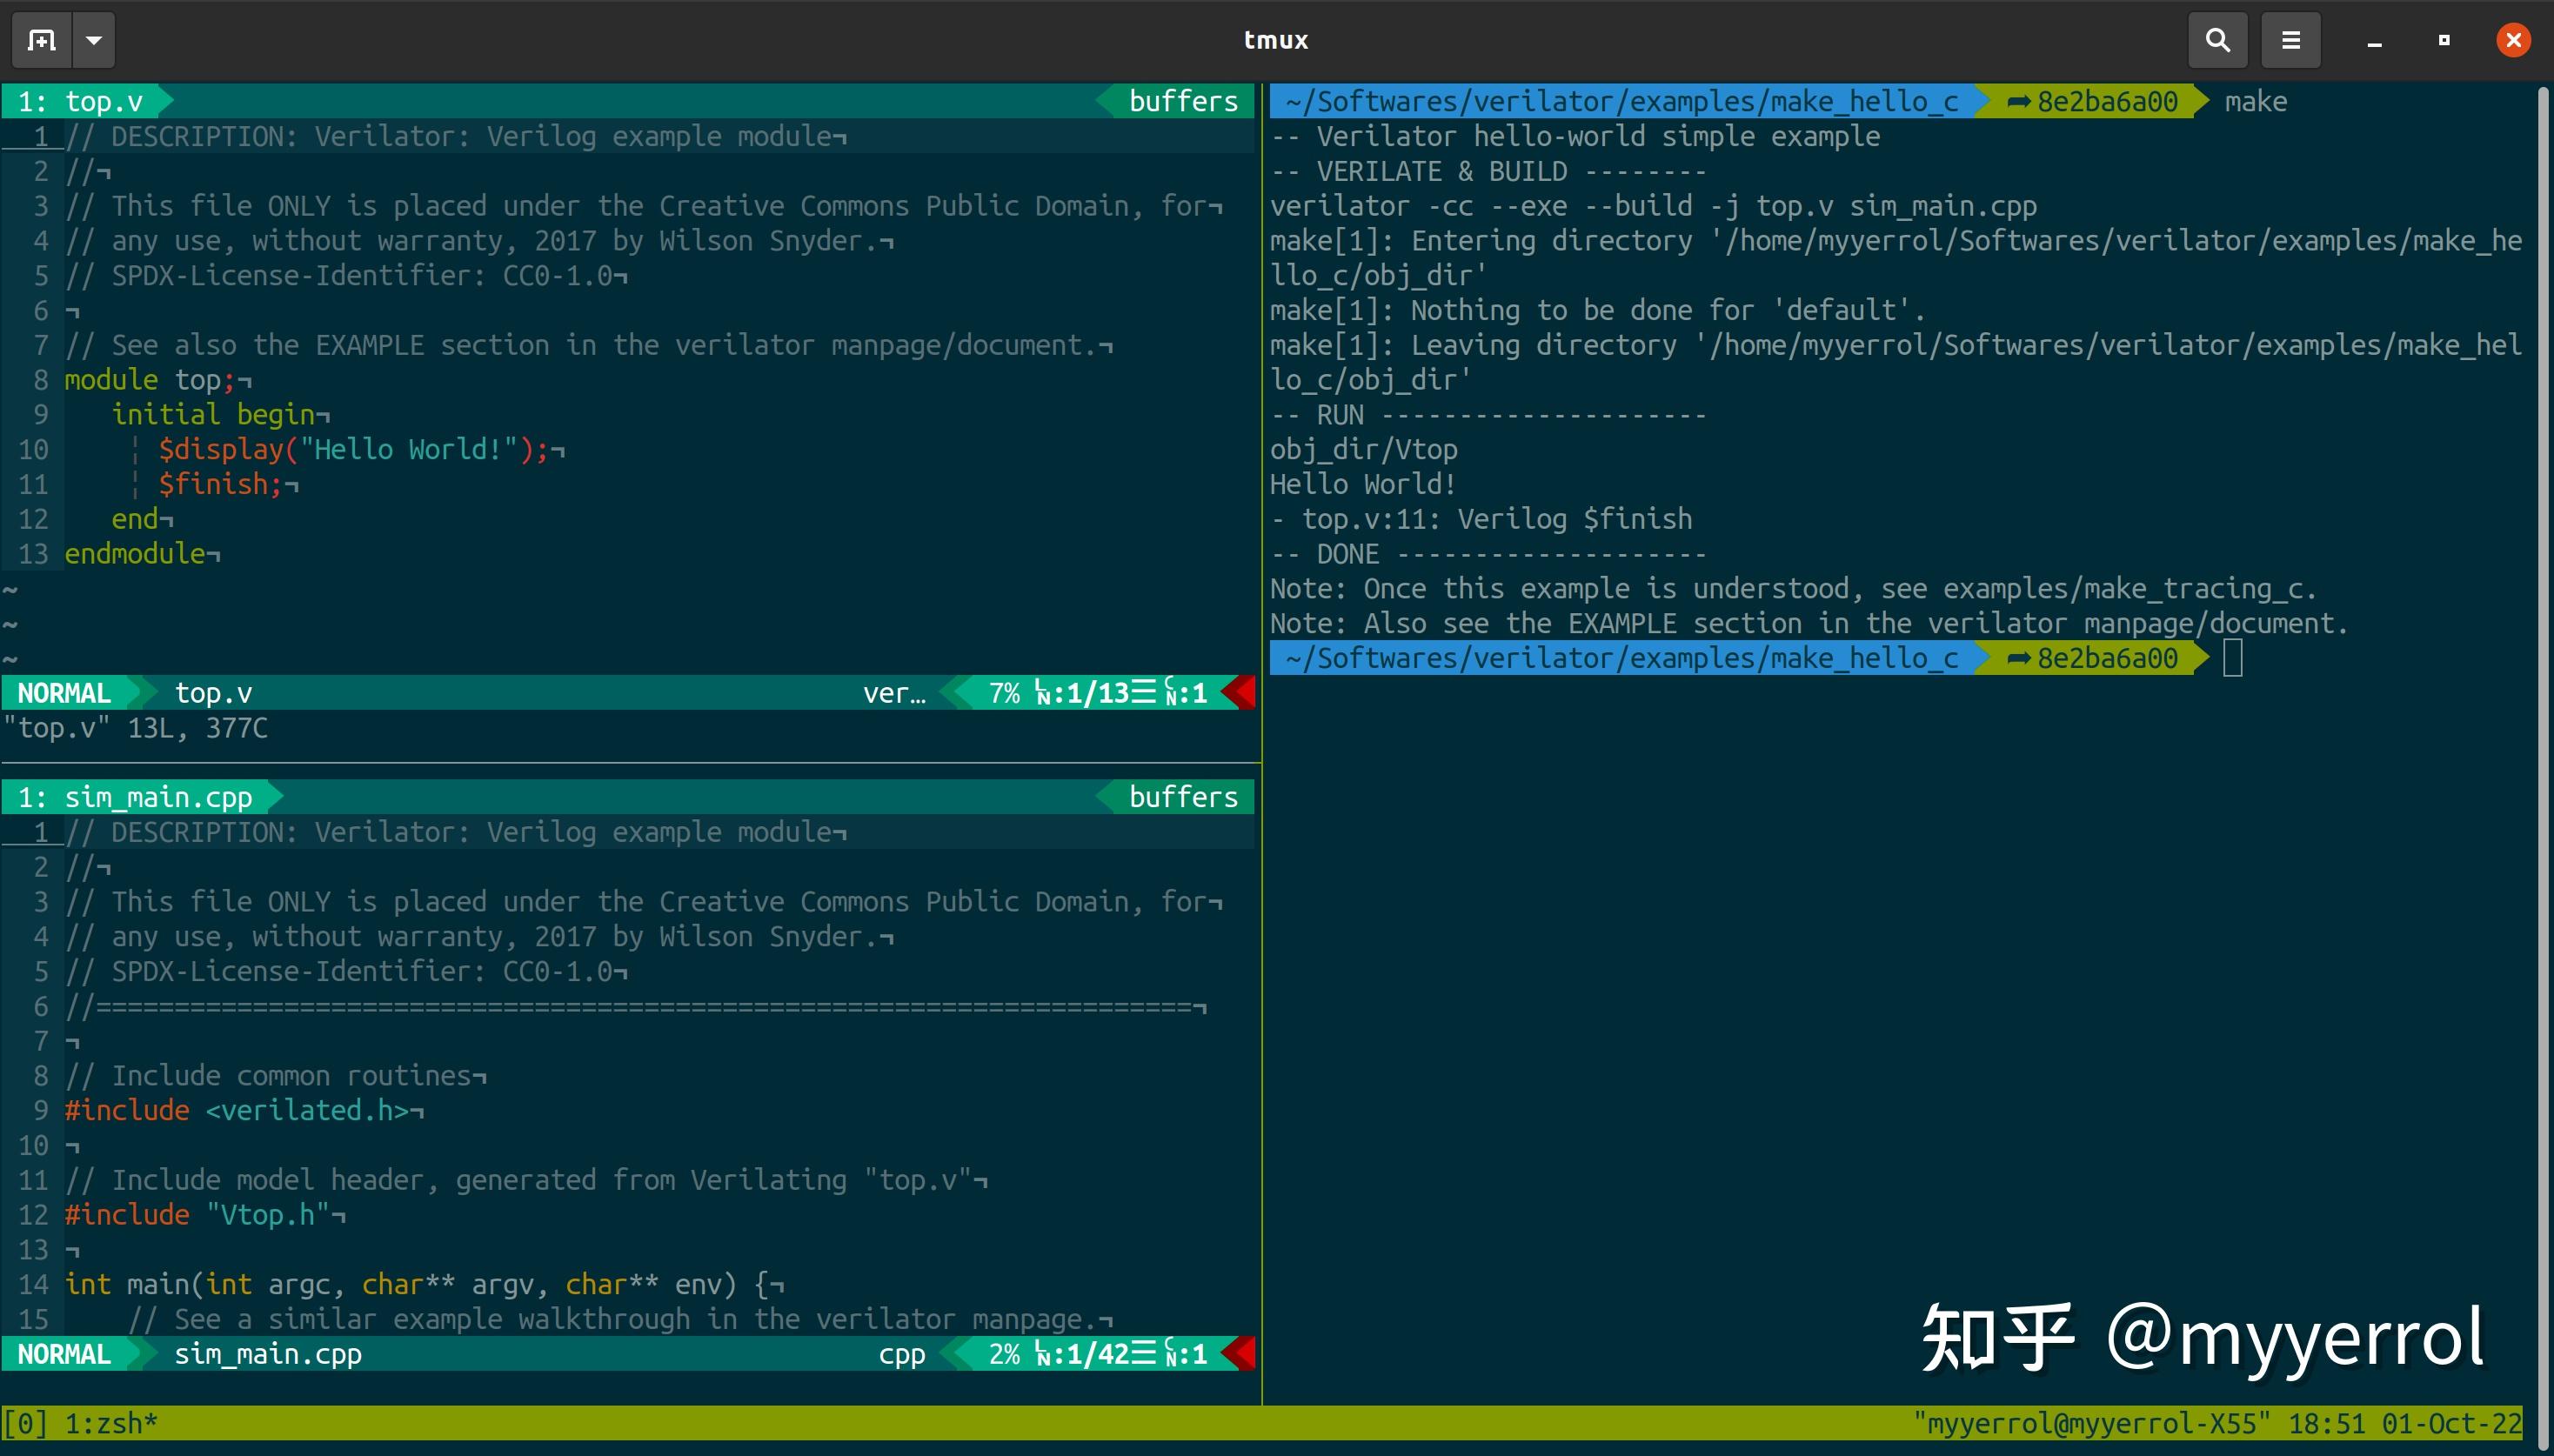Click the terminal search icon
Image resolution: width=2554 pixels, height=1456 pixels.
coord(2217,40)
